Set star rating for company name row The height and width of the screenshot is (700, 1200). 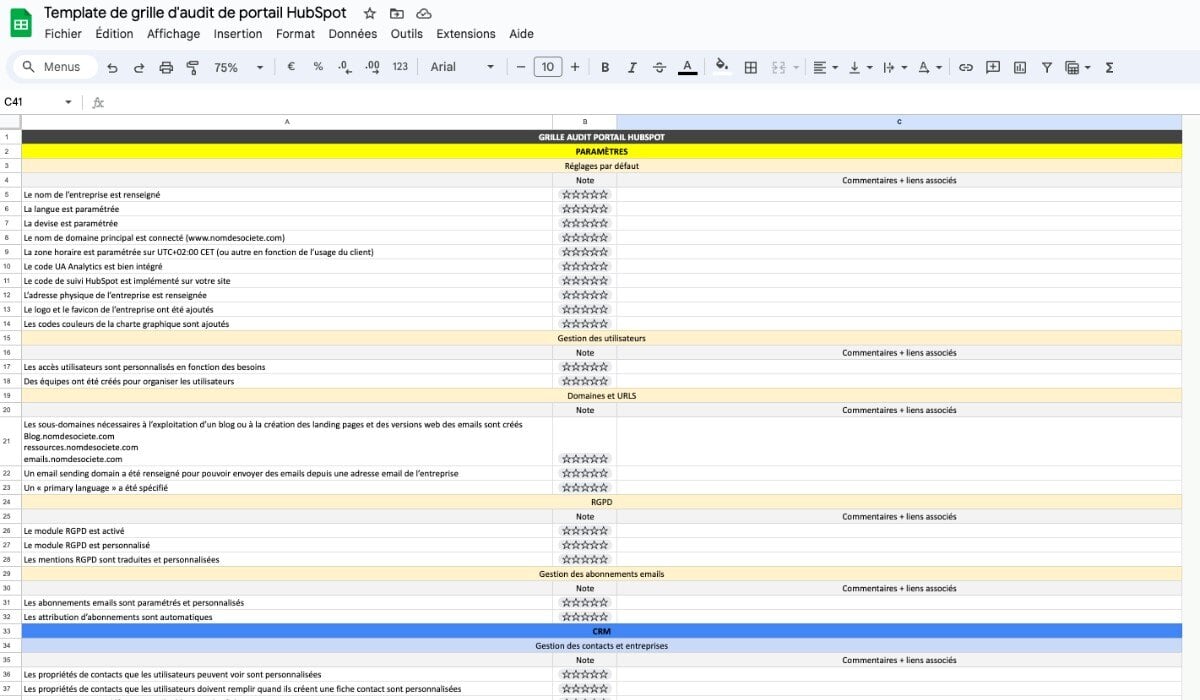tap(585, 195)
